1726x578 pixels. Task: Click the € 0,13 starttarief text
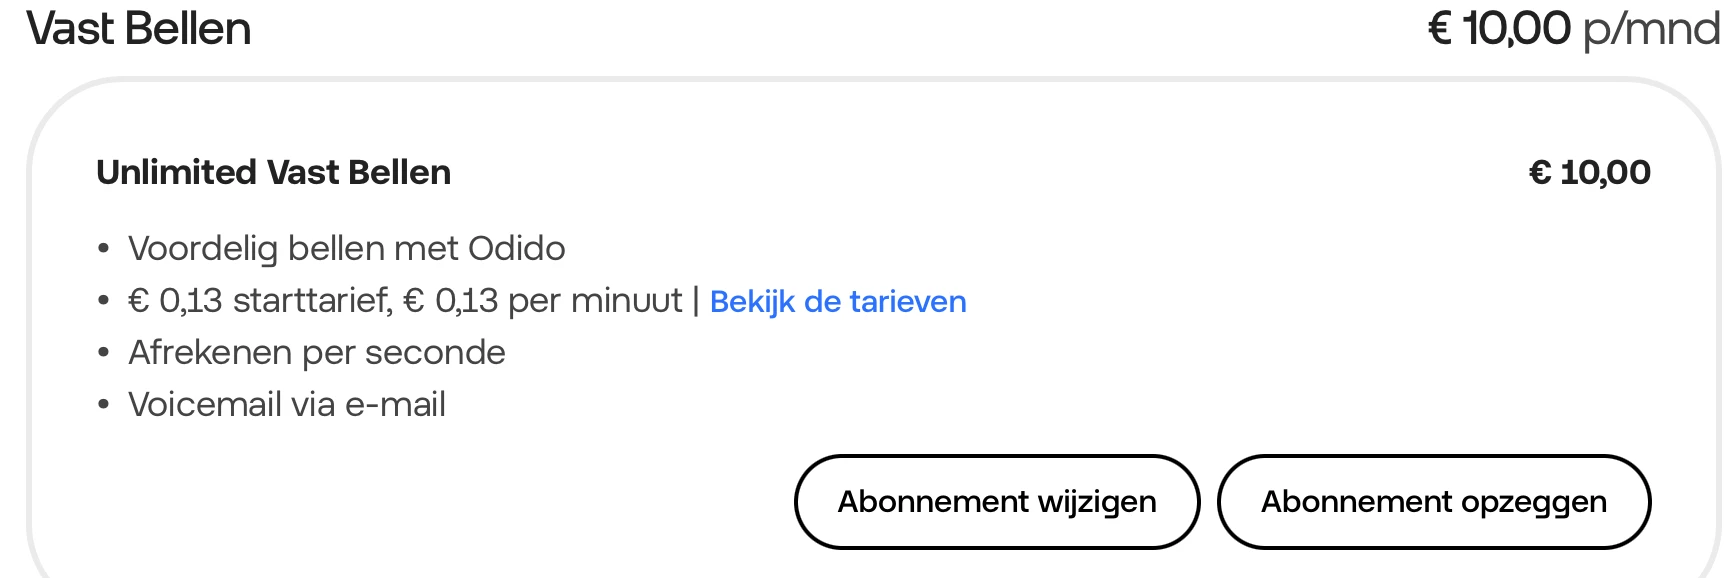tap(260, 301)
